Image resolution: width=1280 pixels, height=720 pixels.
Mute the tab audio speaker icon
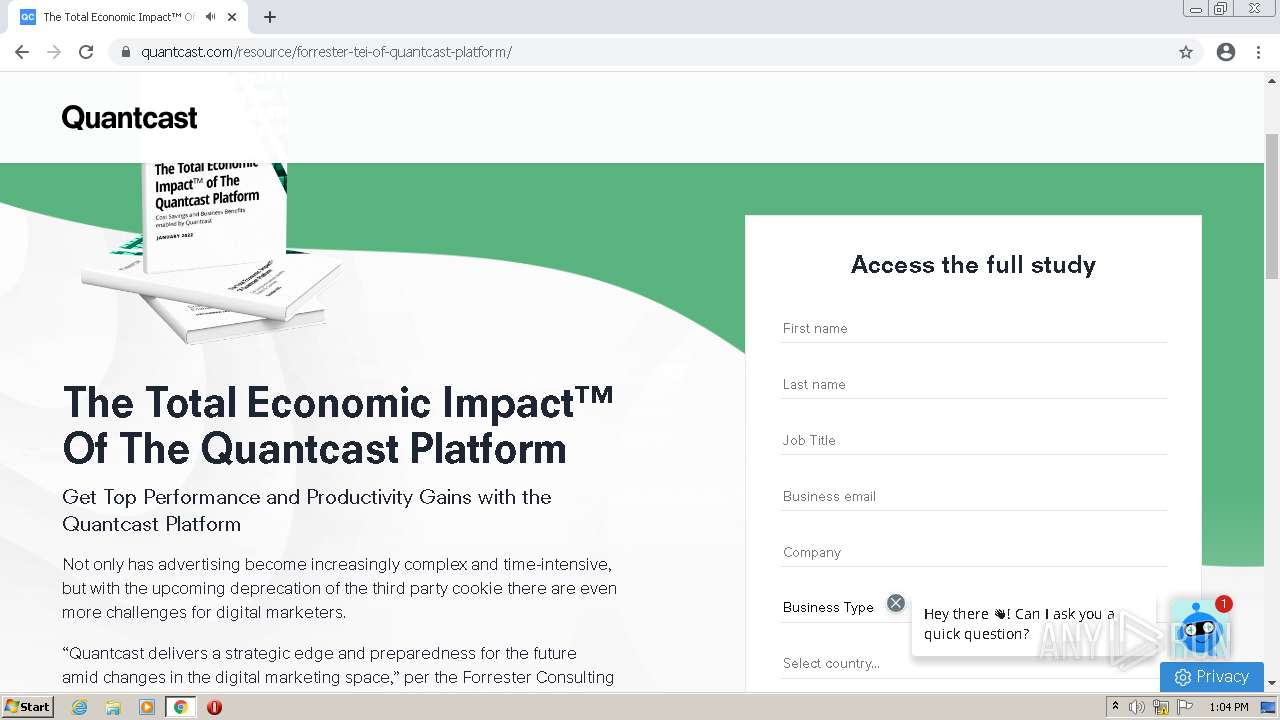click(x=210, y=17)
